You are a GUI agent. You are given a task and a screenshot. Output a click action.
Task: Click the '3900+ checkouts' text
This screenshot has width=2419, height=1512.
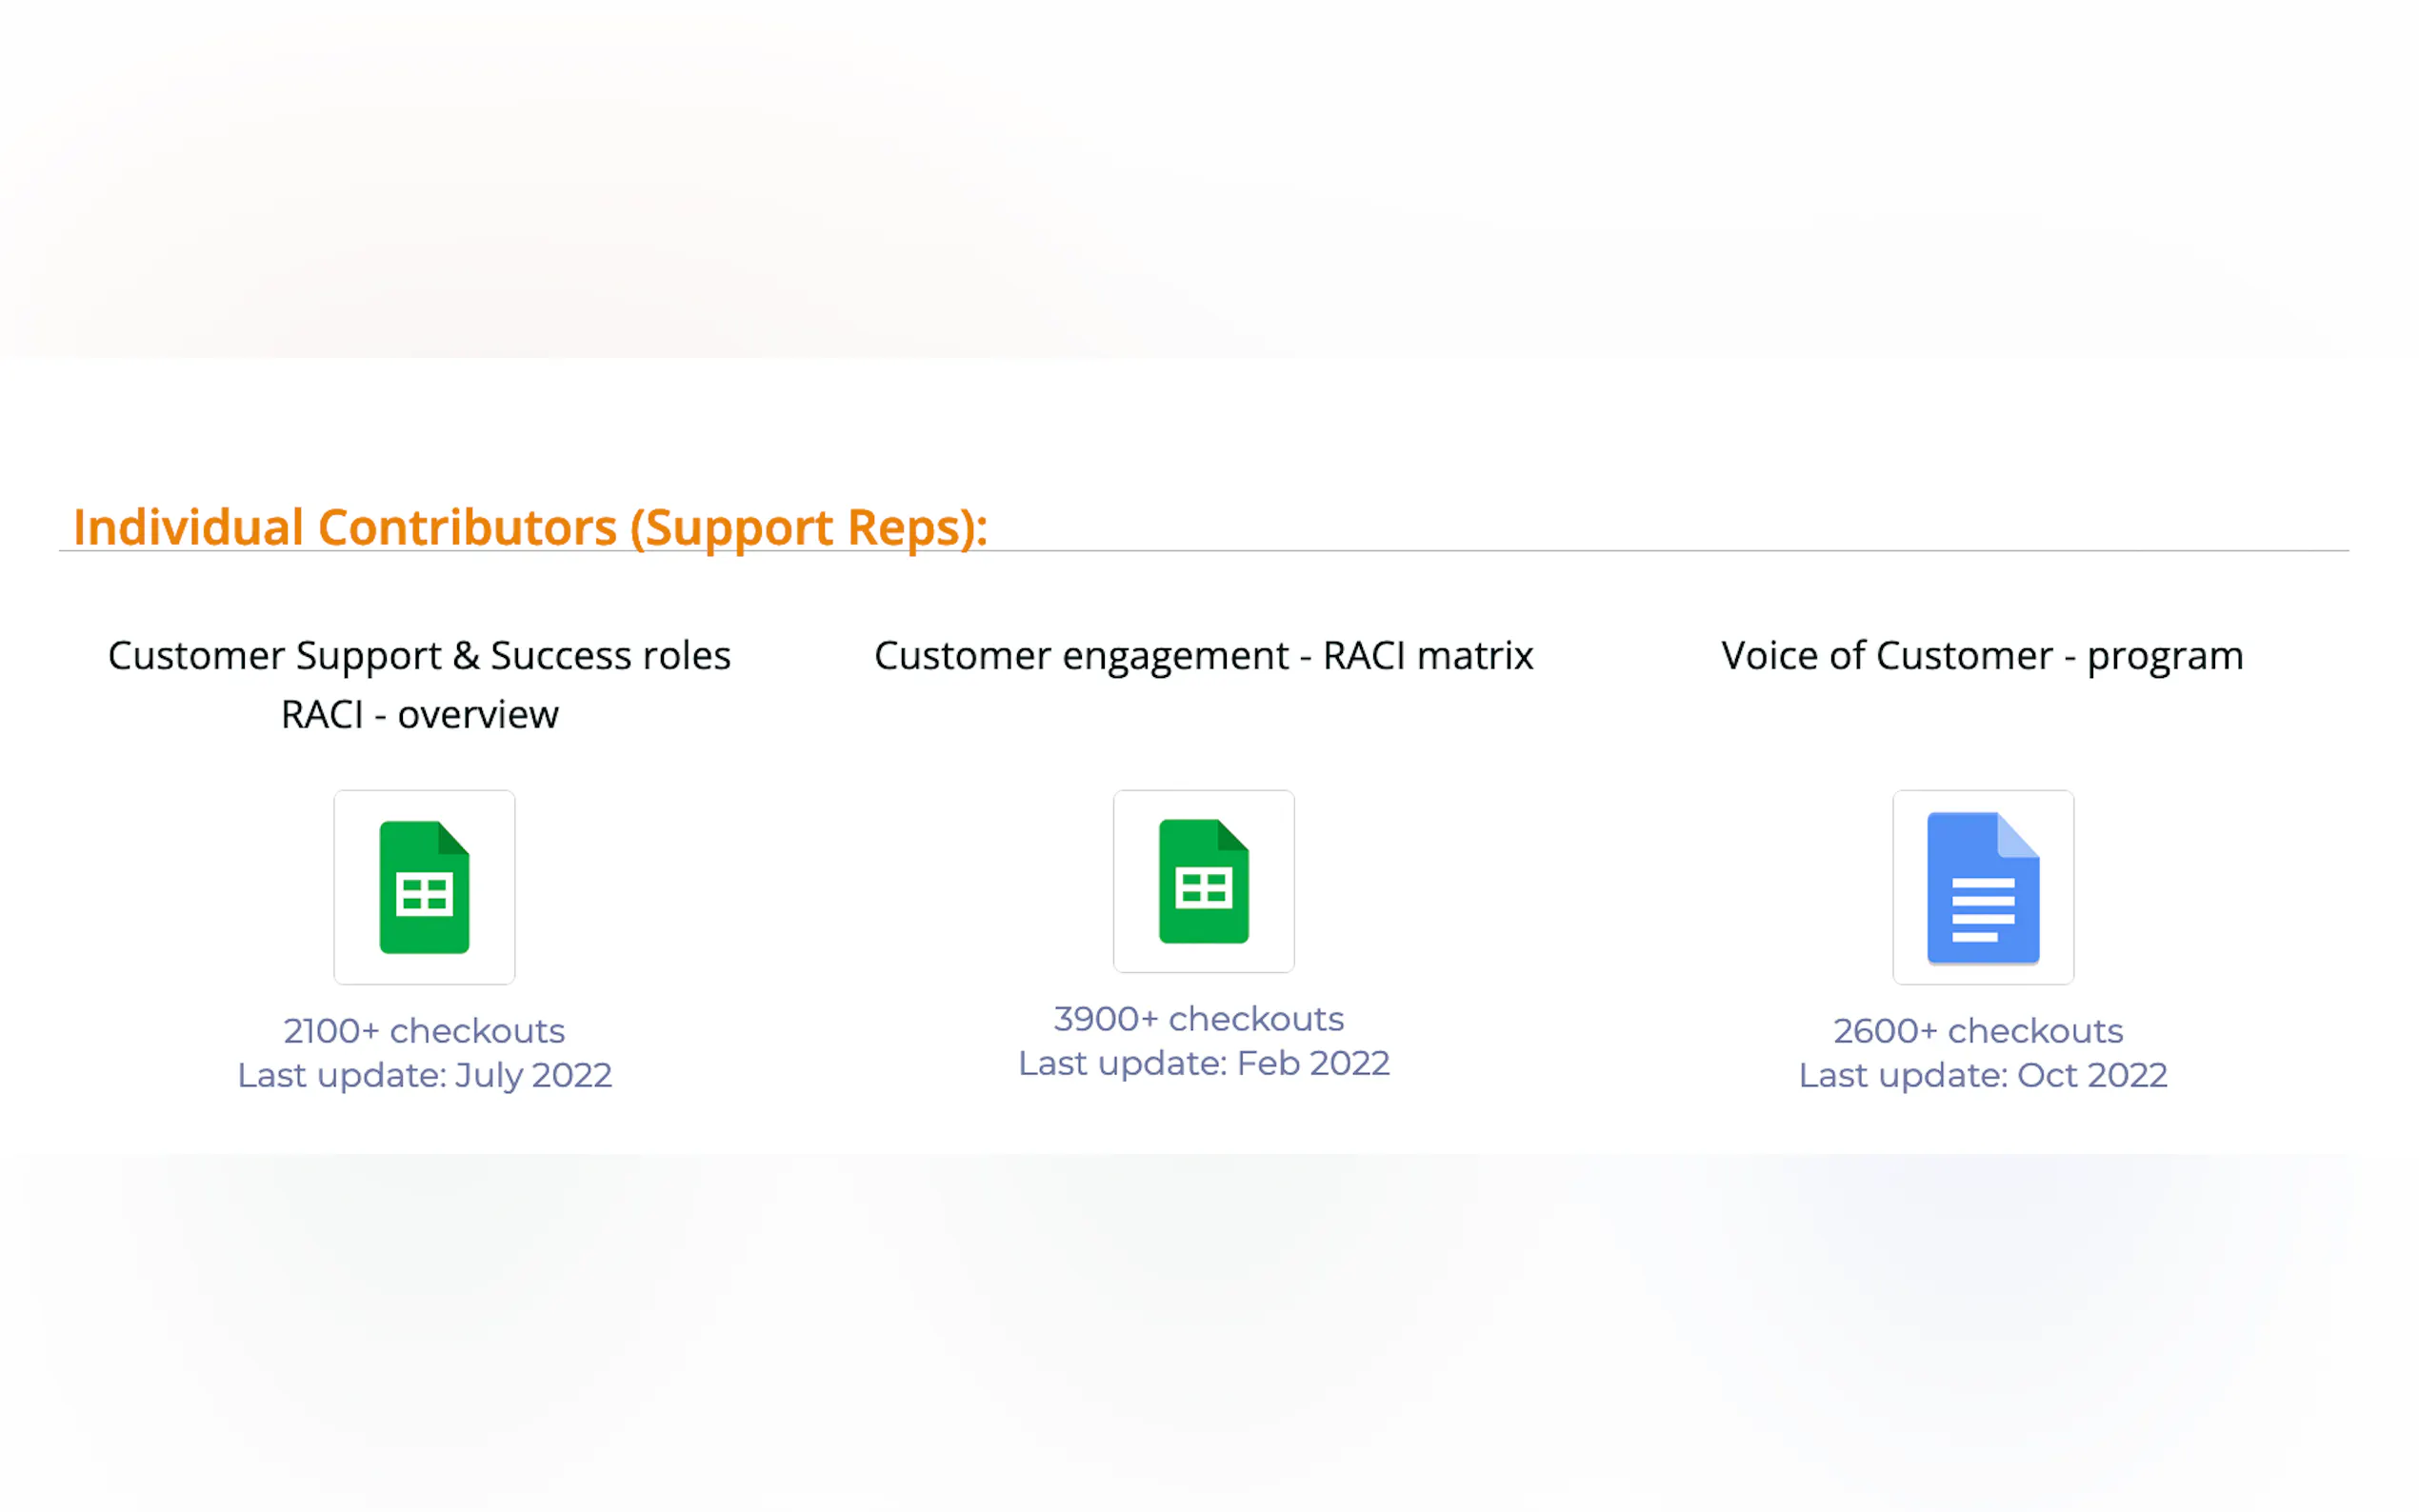click(x=1198, y=1019)
